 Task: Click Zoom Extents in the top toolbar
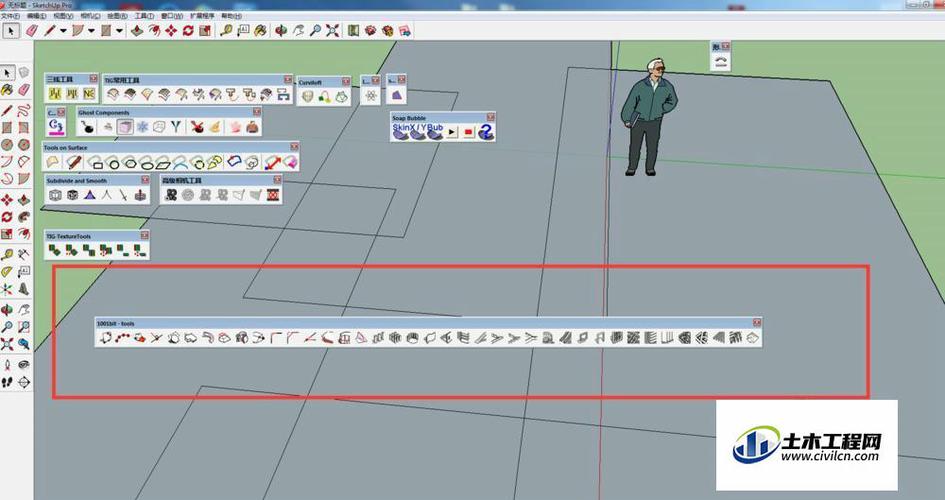[x=333, y=30]
